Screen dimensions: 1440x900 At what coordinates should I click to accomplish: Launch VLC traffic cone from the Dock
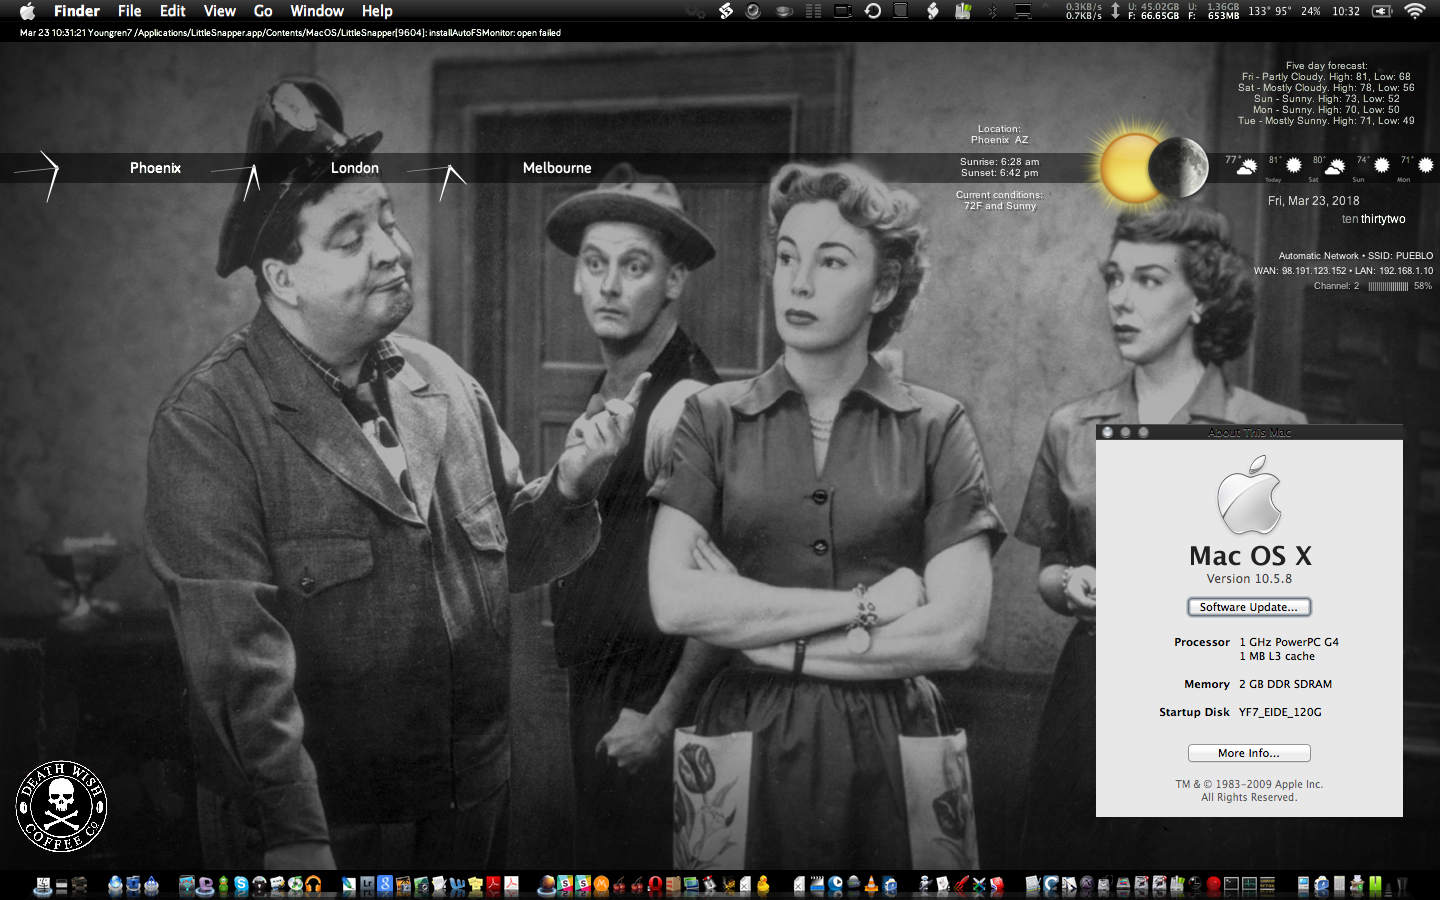click(x=870, y=885)
